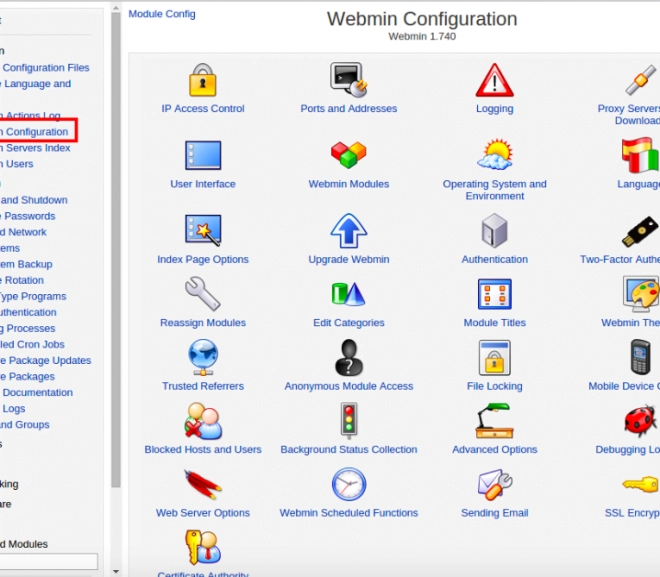Open Log File Rotation in the sidebar

22,280
